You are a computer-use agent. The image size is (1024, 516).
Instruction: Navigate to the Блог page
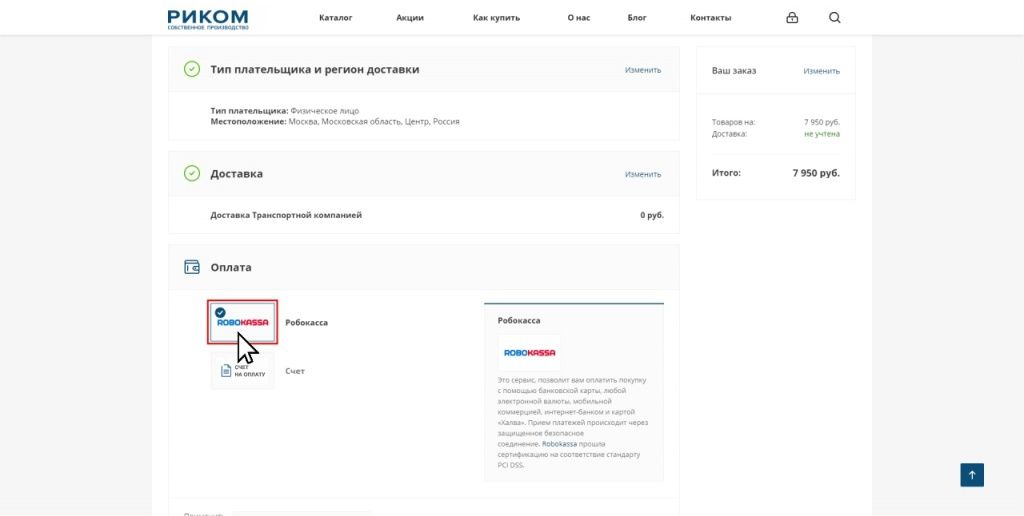coord(637,18)
